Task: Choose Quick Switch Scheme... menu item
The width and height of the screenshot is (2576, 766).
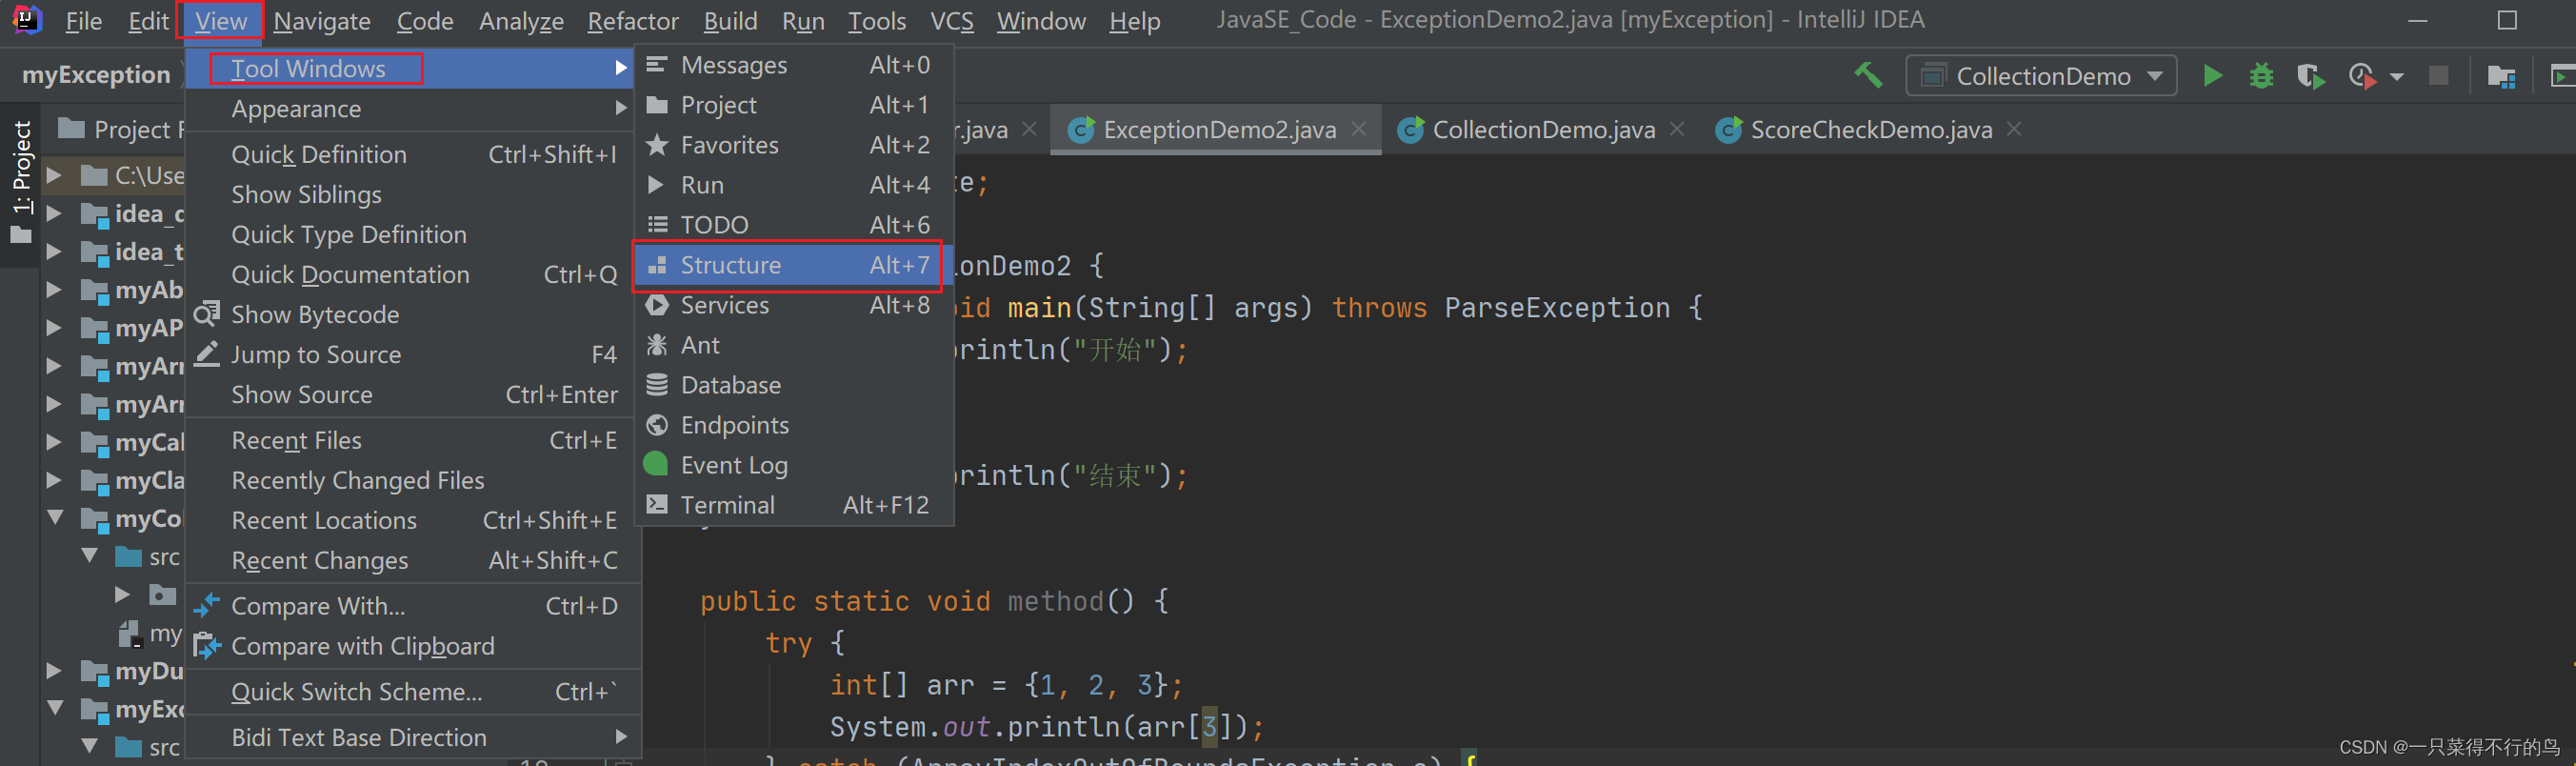Action: [412, 692]
